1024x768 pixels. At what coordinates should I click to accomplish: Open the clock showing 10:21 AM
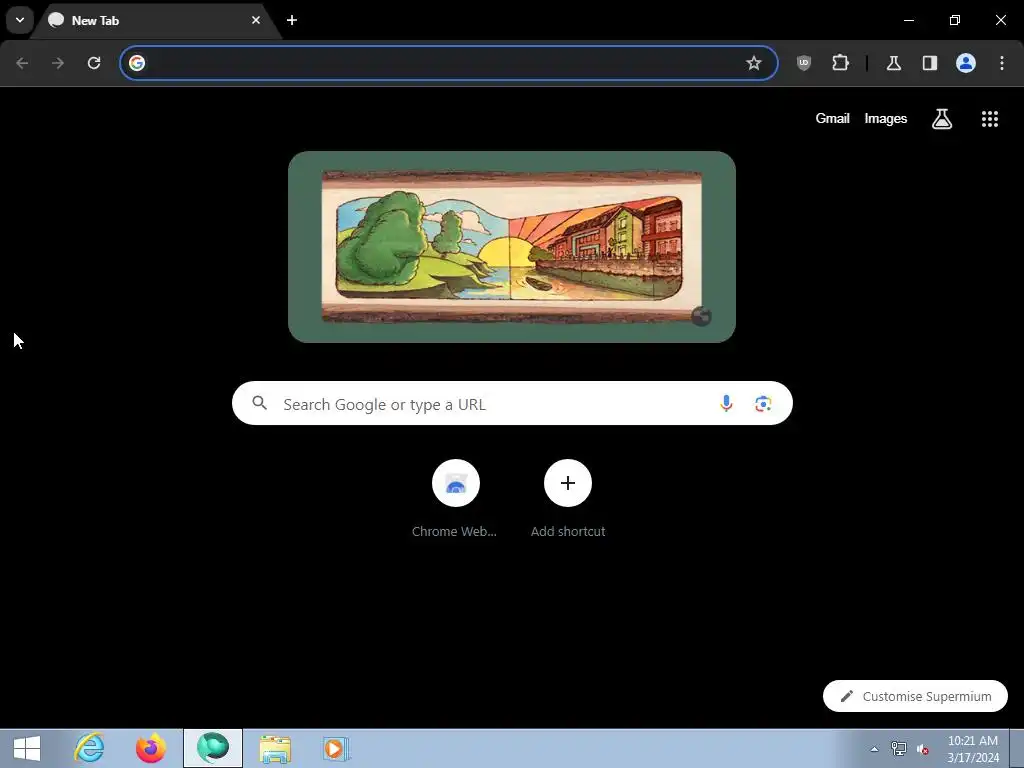[973, 749]
